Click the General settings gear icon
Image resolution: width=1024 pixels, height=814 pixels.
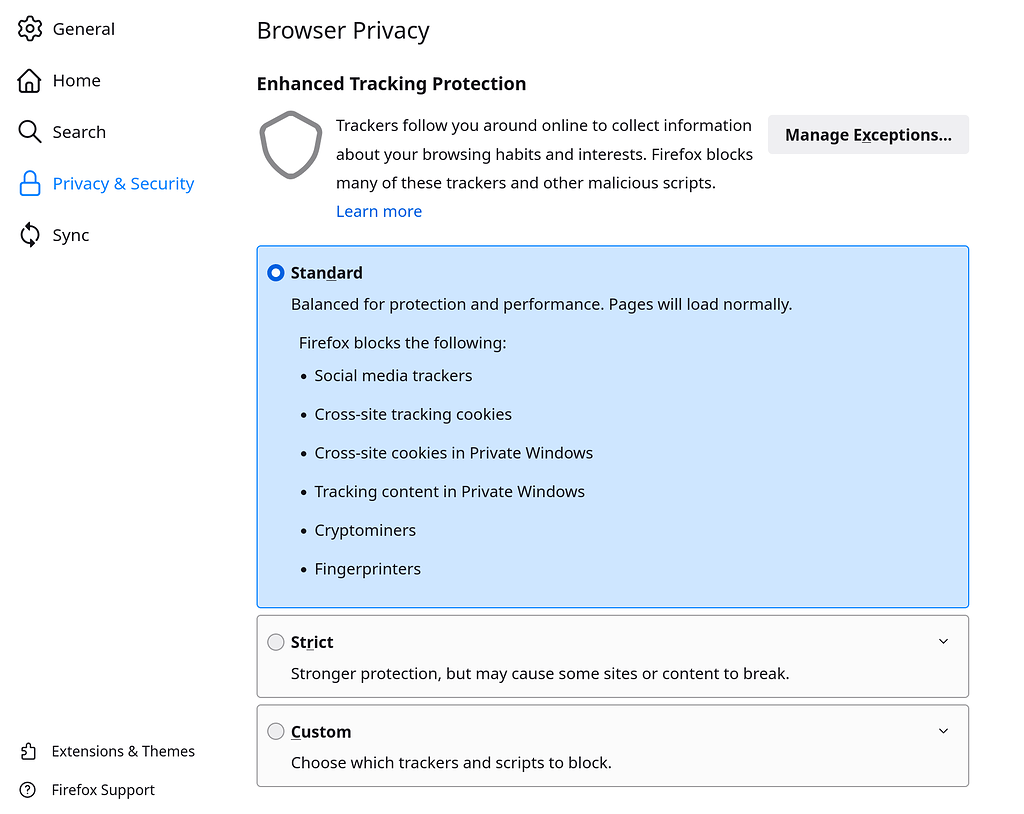click(x=30, y=28)
